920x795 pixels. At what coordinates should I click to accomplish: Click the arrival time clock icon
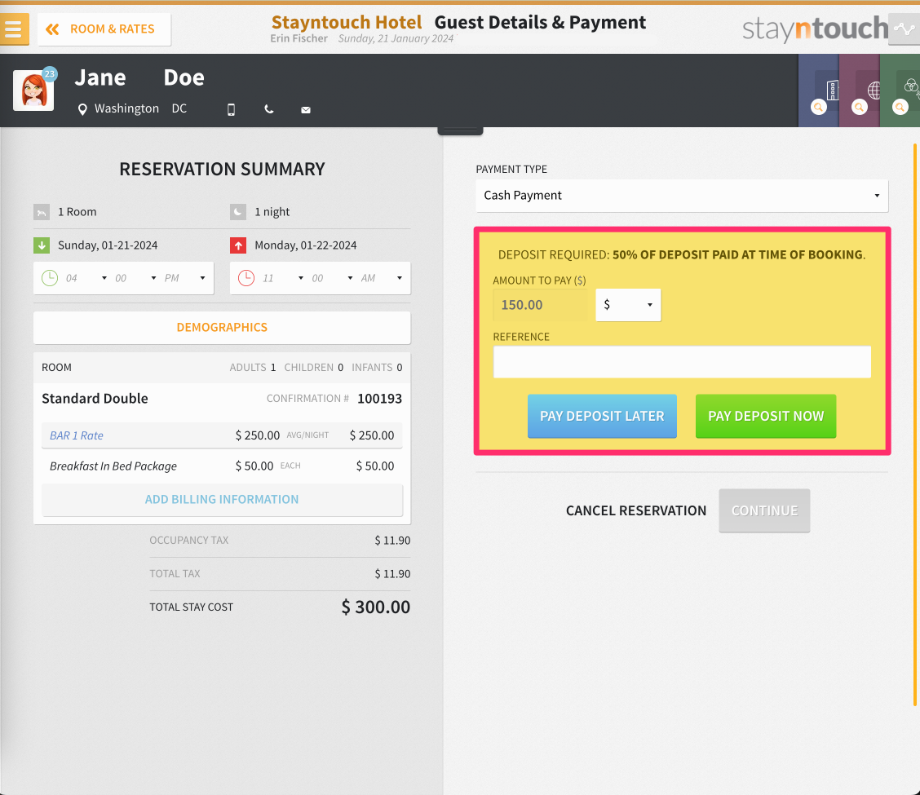(x=50, y=278)
